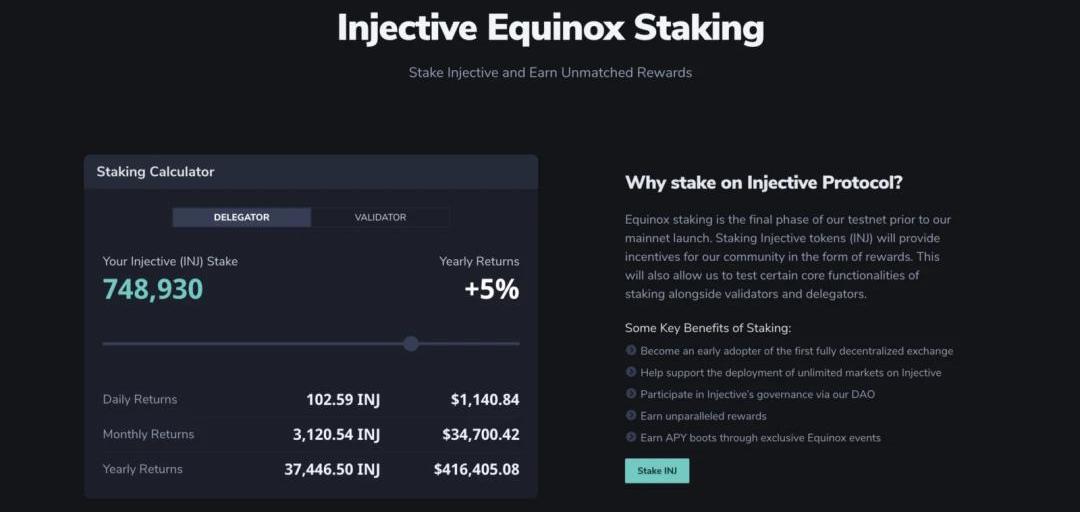Select the Daily Returns 102.59 INJ value
The width and height of the screenshot is (1080, 512).
pyautogui.click(x=343, y=400)
